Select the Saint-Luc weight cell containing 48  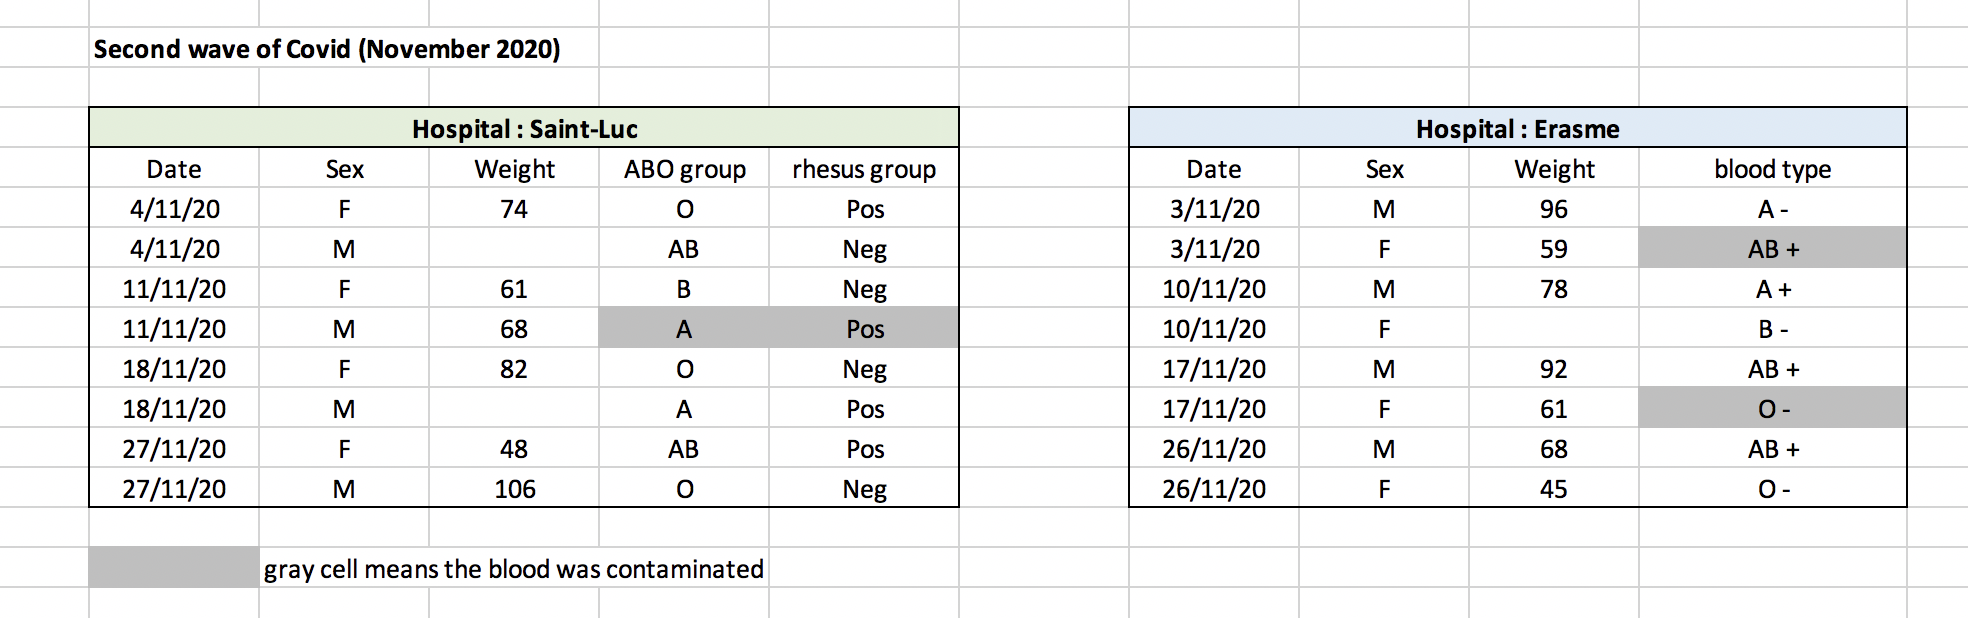pyautogui.click(x=514, y=449)
